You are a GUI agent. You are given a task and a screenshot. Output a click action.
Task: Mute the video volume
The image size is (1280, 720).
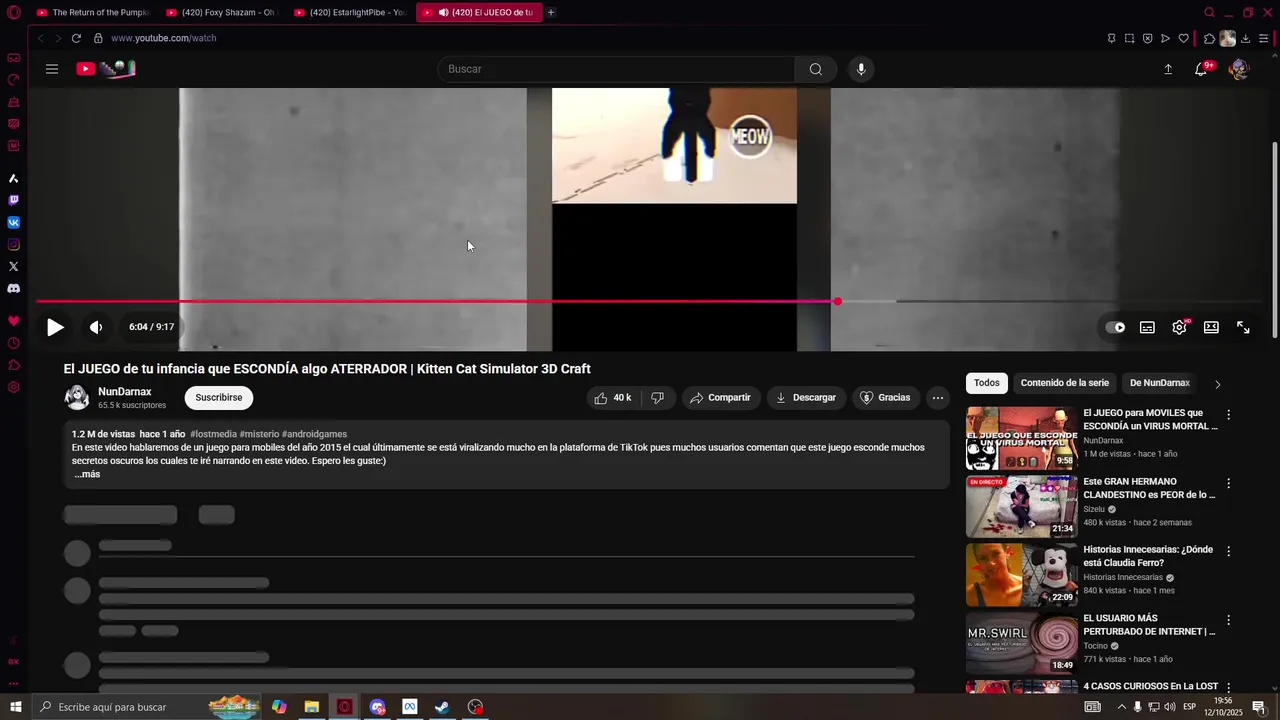point(96,327)
